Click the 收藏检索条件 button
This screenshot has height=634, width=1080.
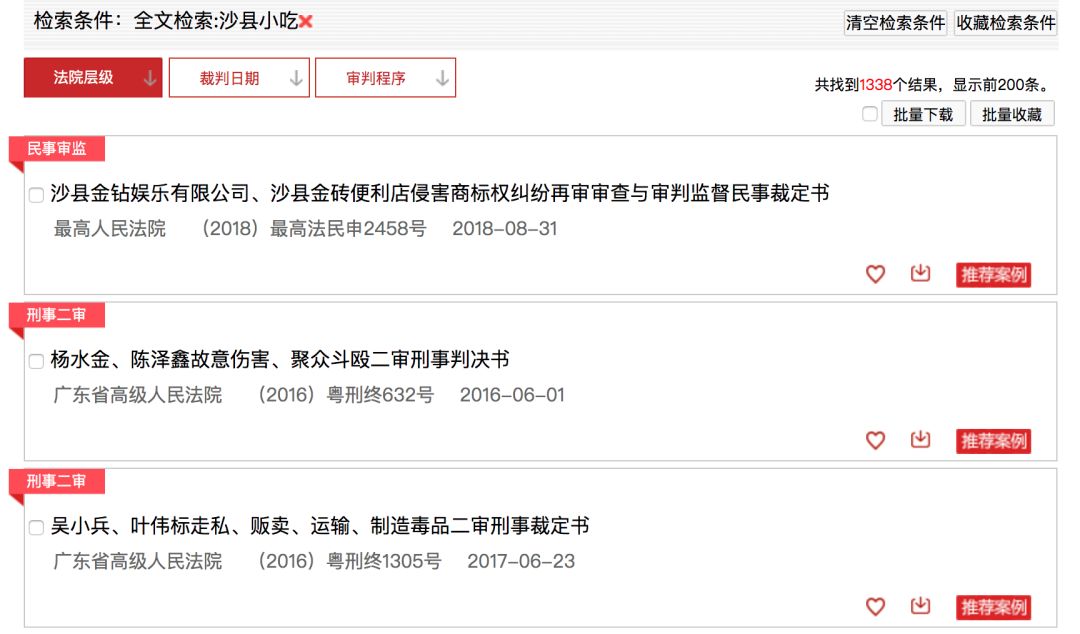point(1006,23)
